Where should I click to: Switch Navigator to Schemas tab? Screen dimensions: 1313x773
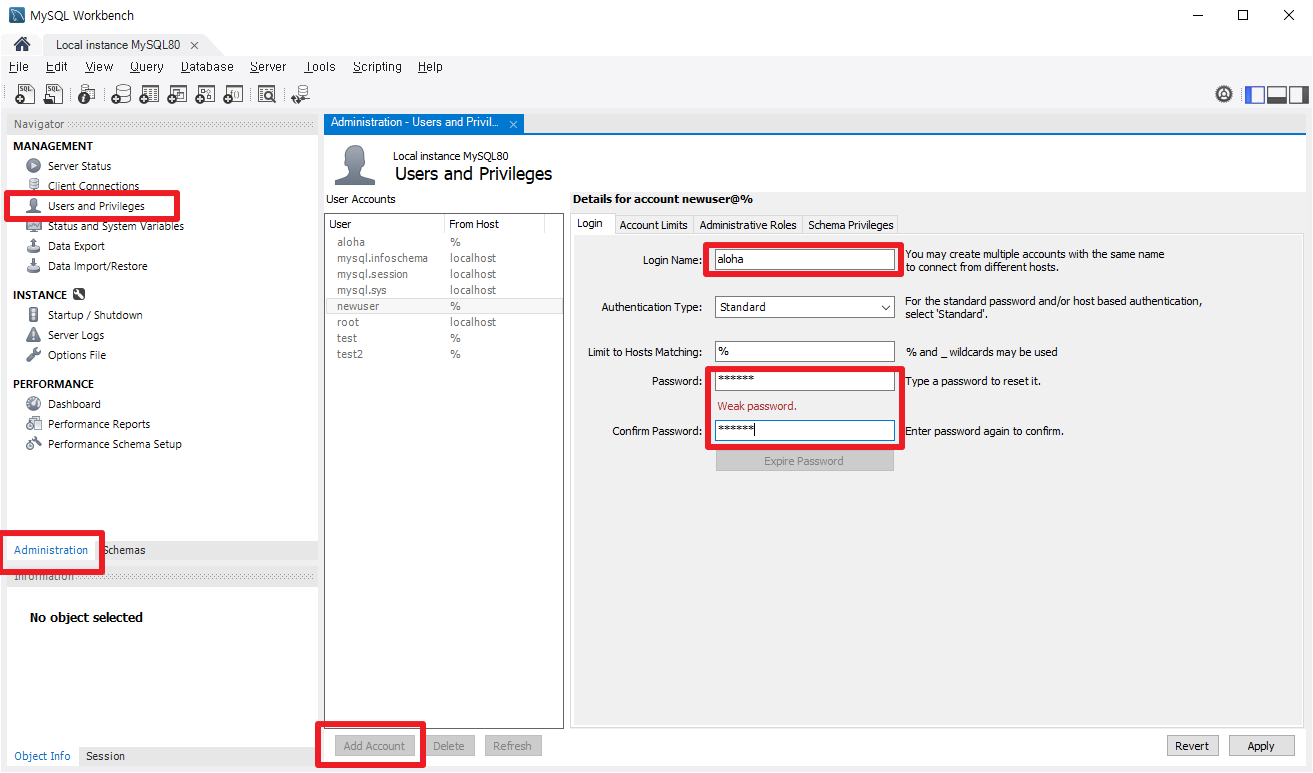point(124,550)
